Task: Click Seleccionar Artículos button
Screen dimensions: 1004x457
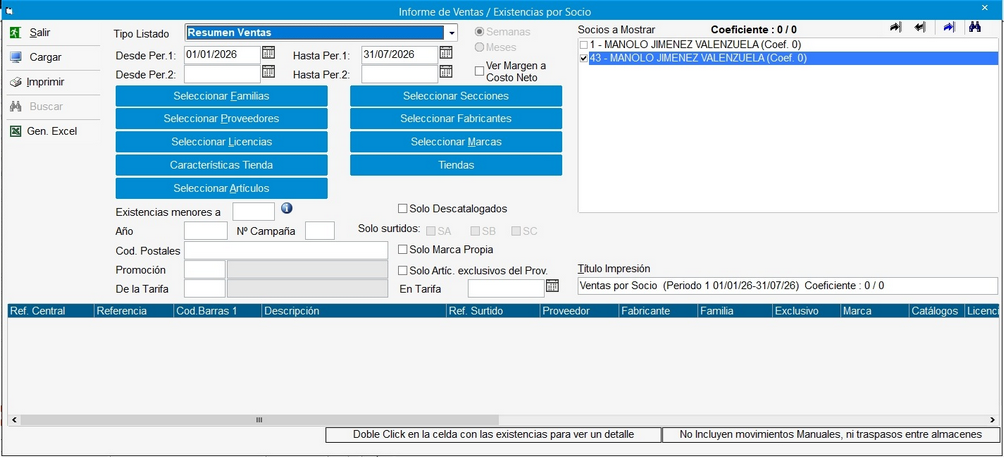Action: 222,188
